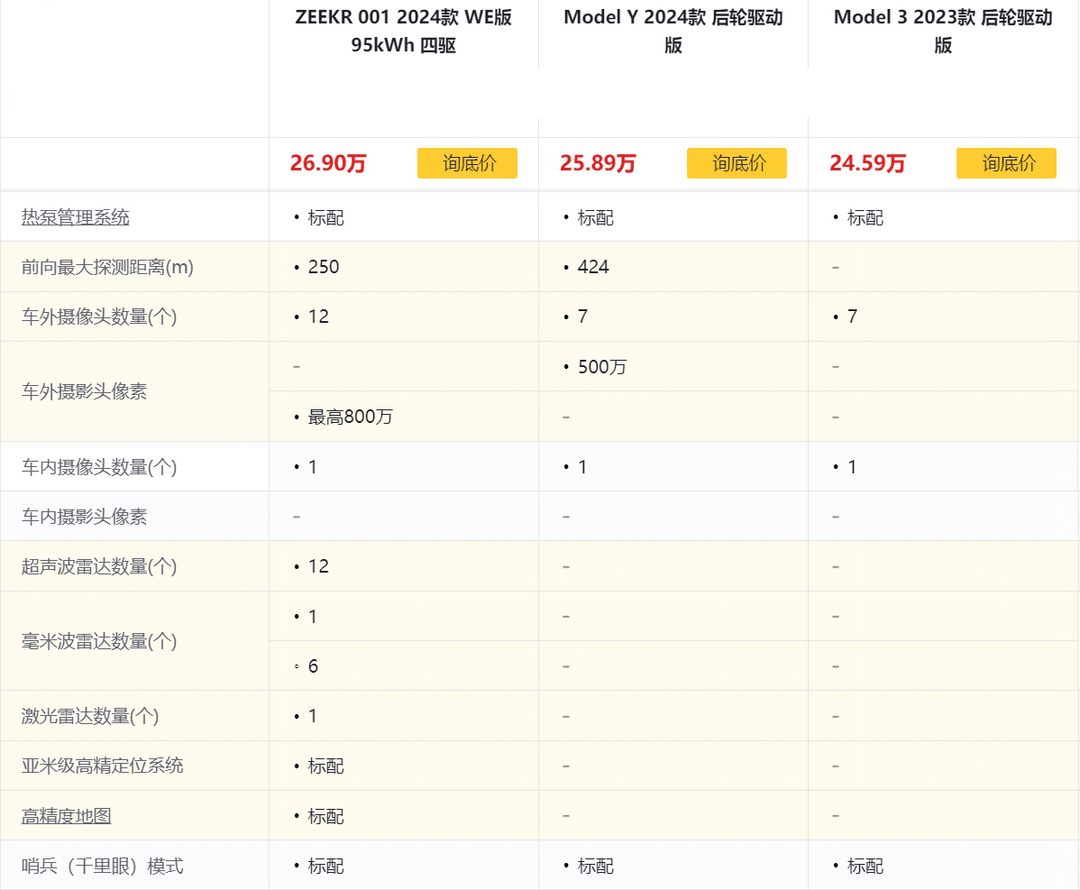Click the 亚米级高精定位系统 row label
The image size is (1080, 890).
tap(103, 766)
